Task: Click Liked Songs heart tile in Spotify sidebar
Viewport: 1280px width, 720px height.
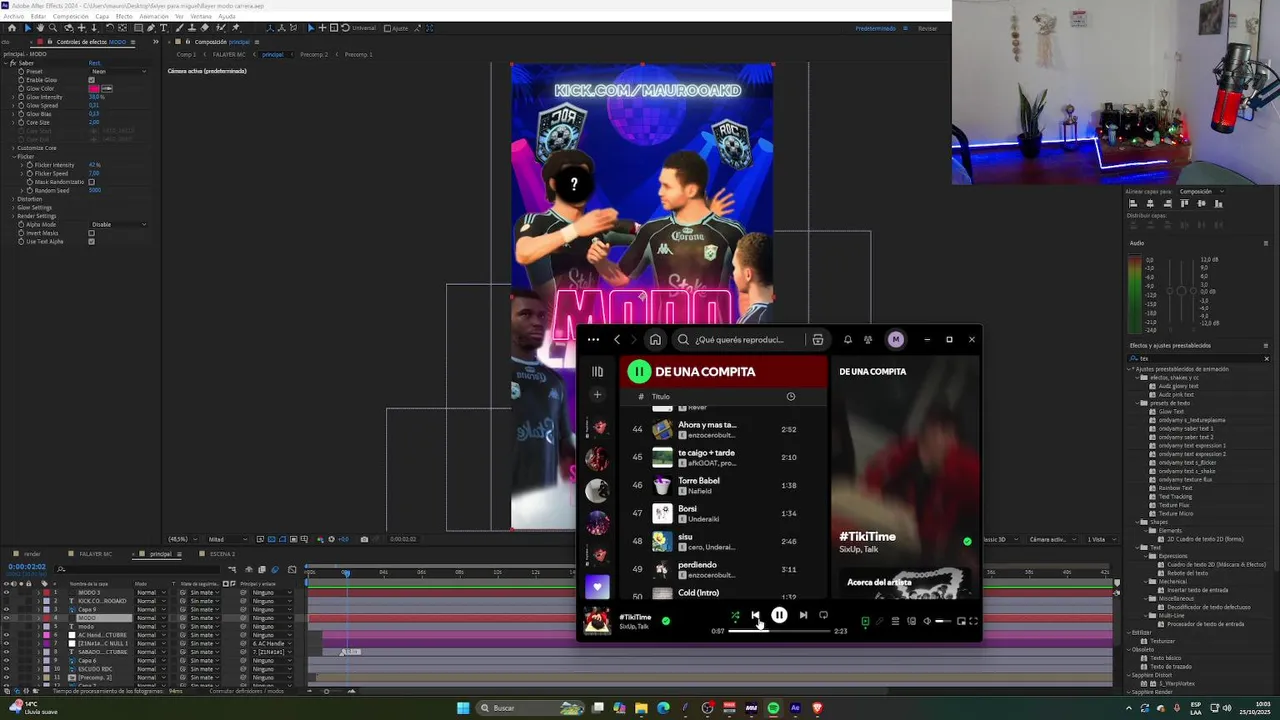Action: (597, 587)
